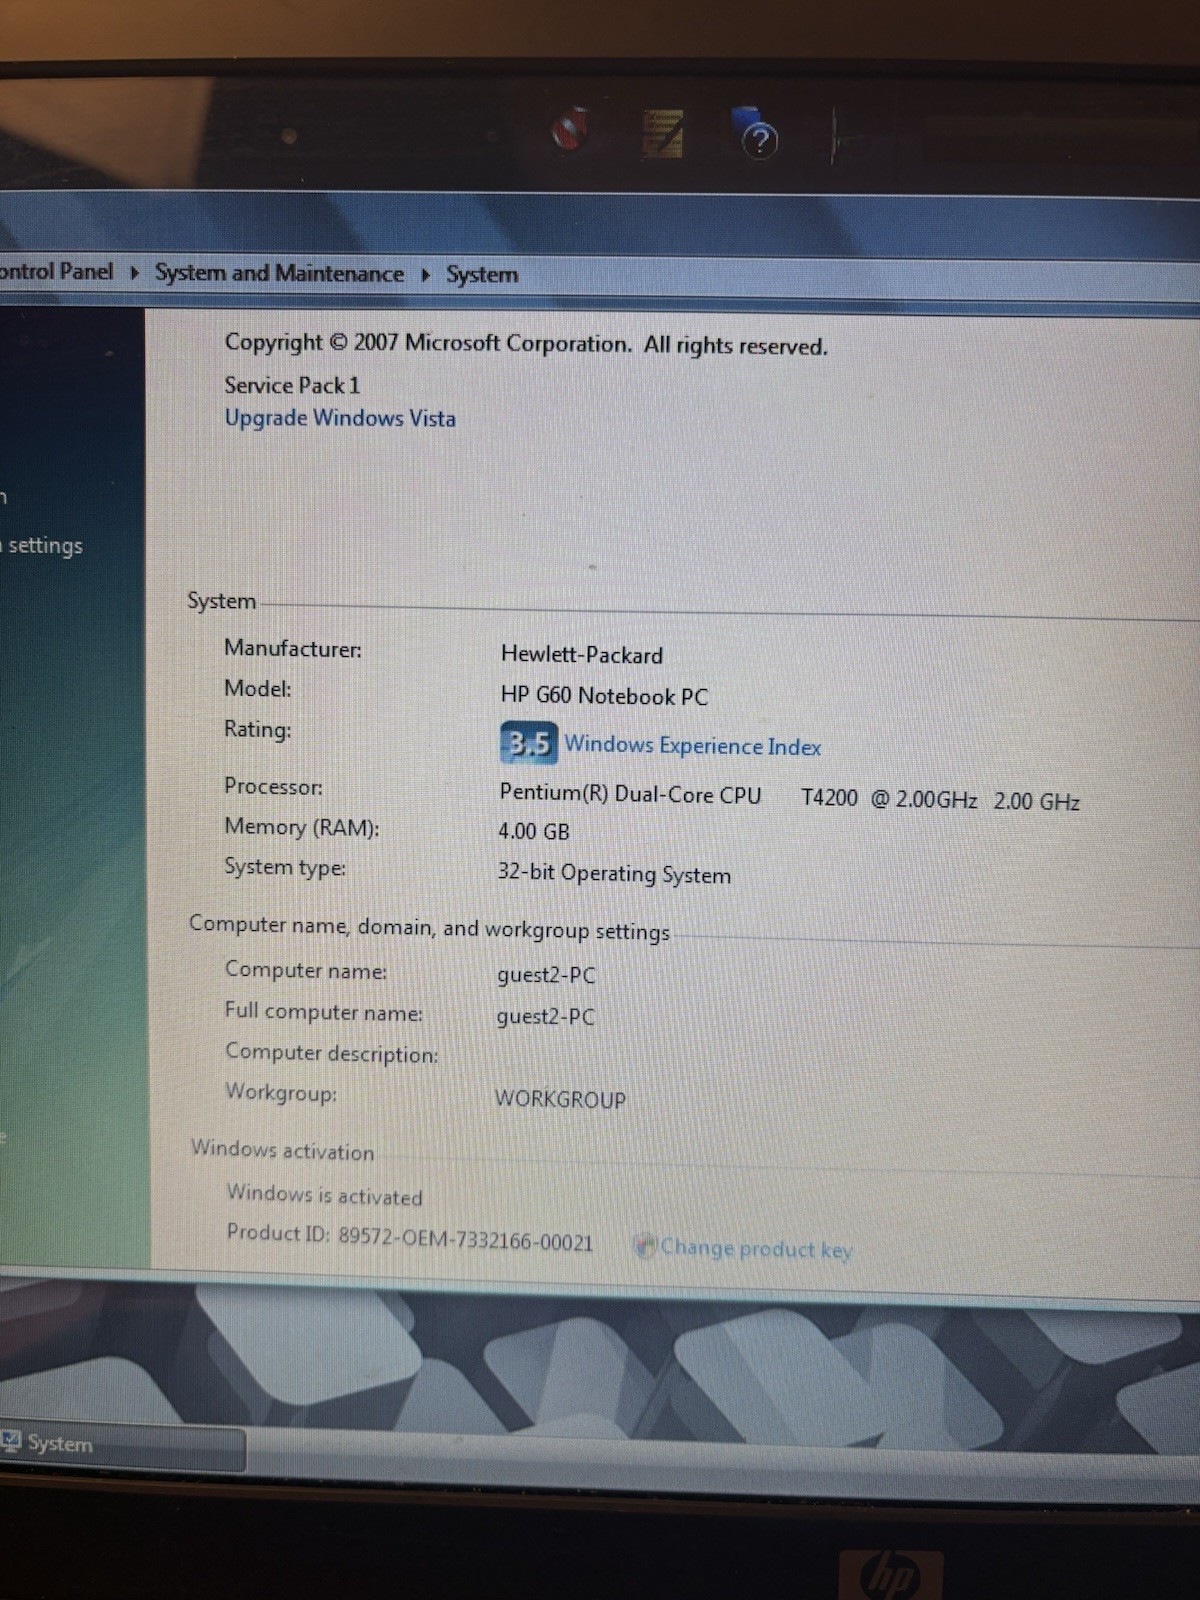Select 'HP G60 Notebook PC' model text
Viewport: 1200px width, 1600px height.
point(604,696)
